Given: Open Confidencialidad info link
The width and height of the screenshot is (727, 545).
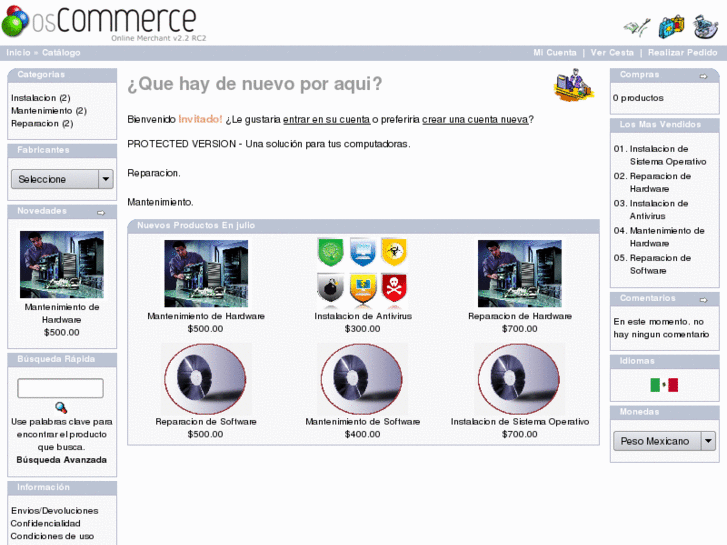Looking at the screenshot, I should pos(45,523).
